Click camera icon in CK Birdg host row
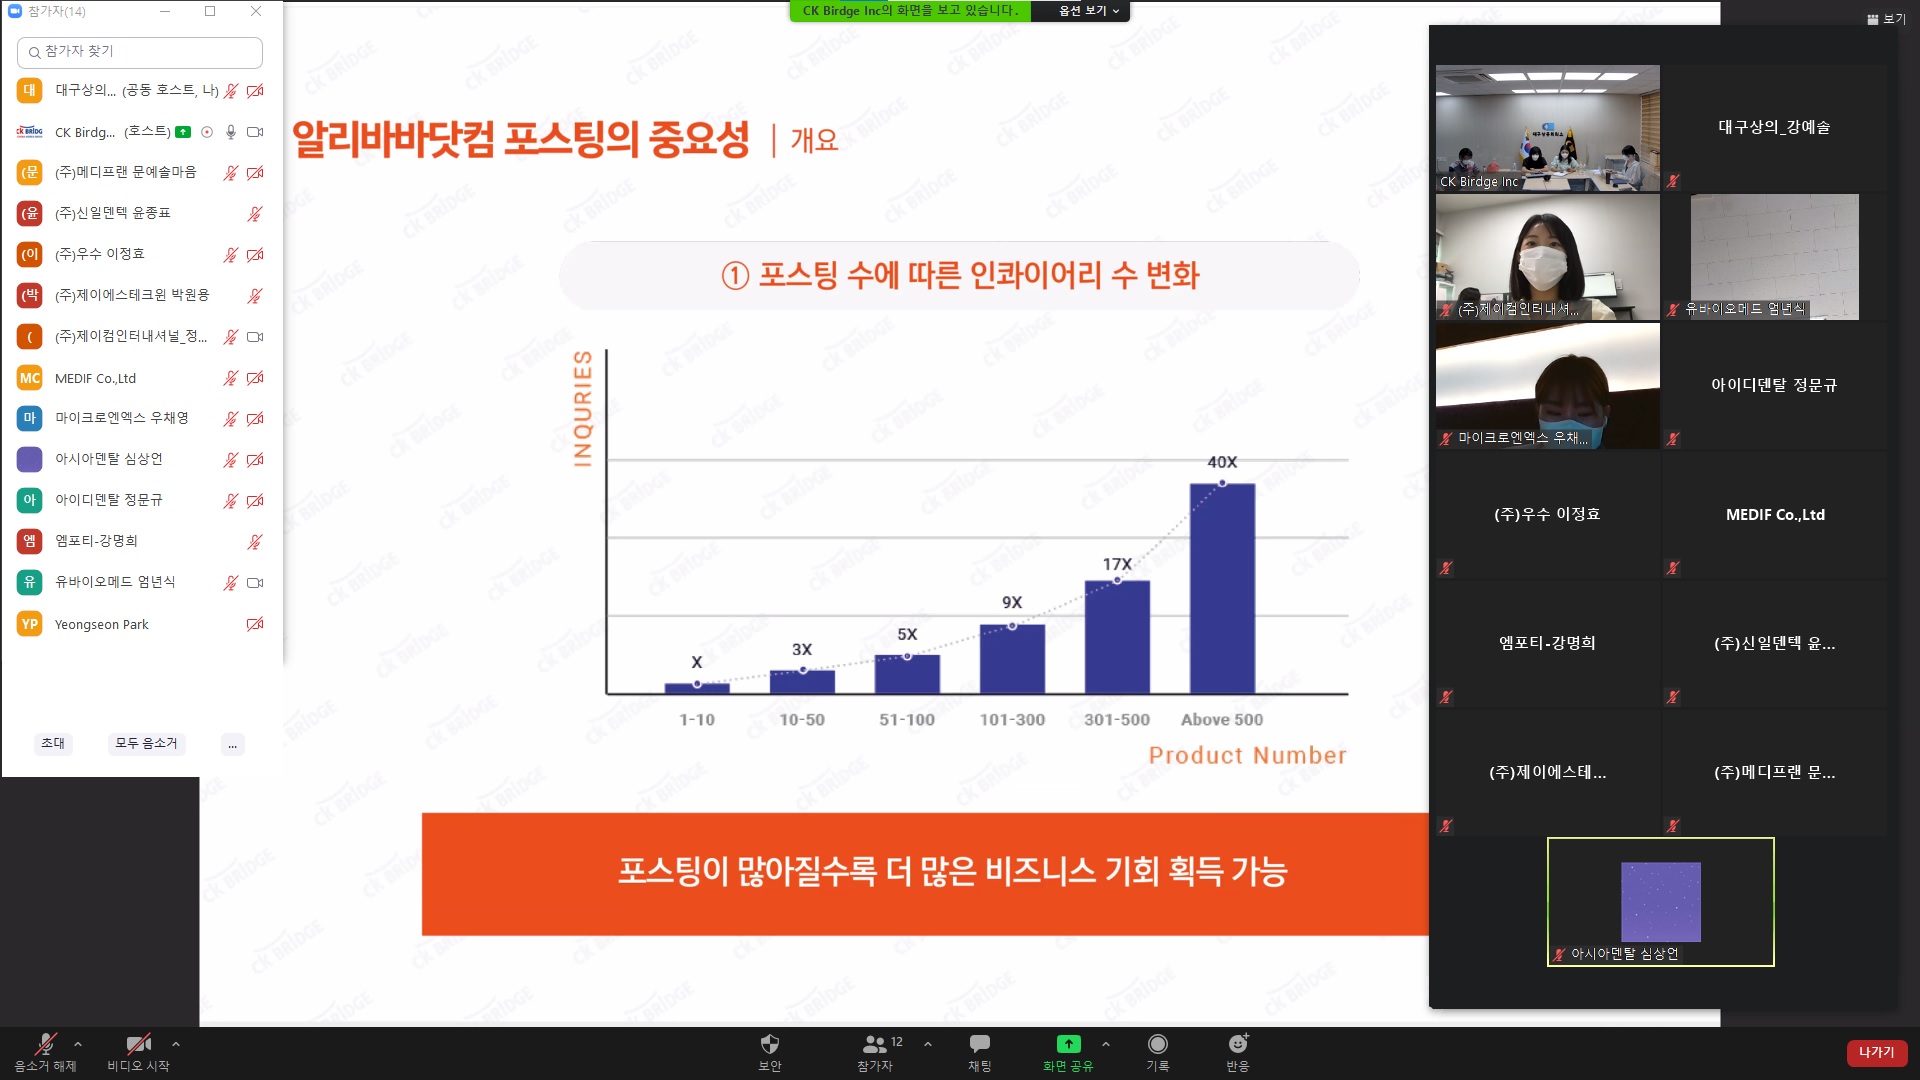Screen dimensions: 1920x1080 (x=256, y=132)
